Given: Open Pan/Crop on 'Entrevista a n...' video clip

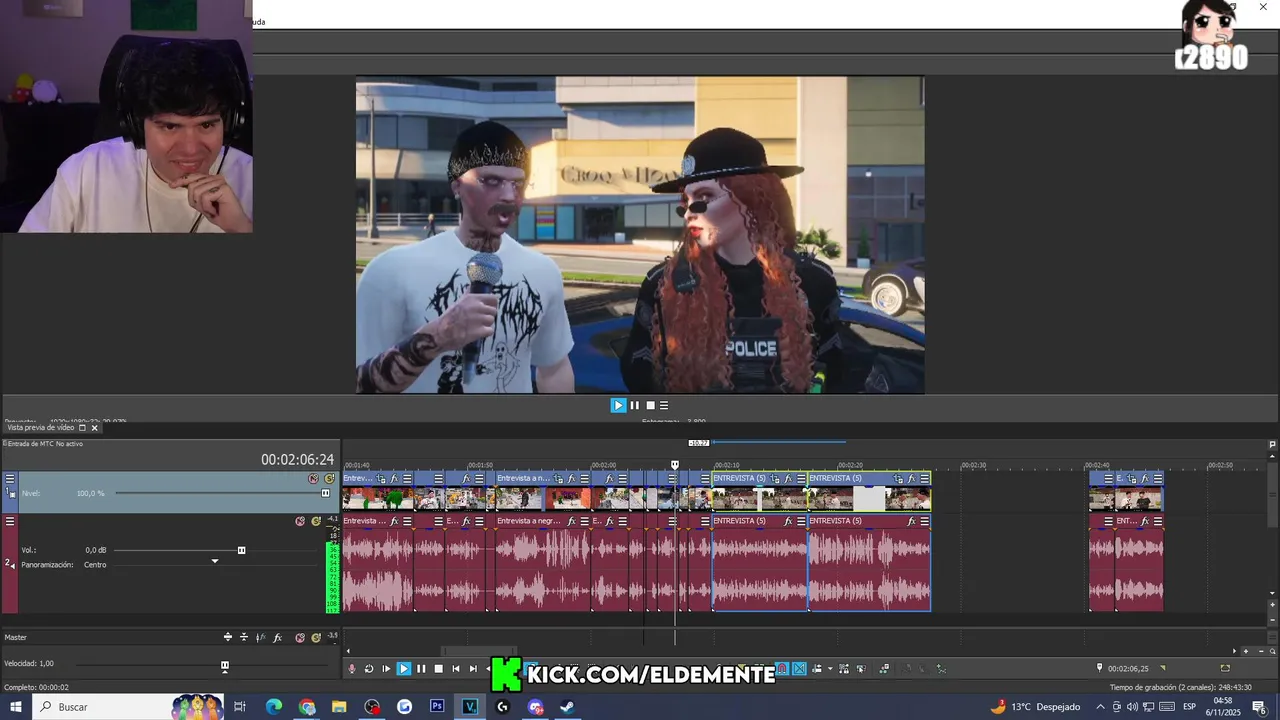Looking at the screenshot, I should point(558,478).
